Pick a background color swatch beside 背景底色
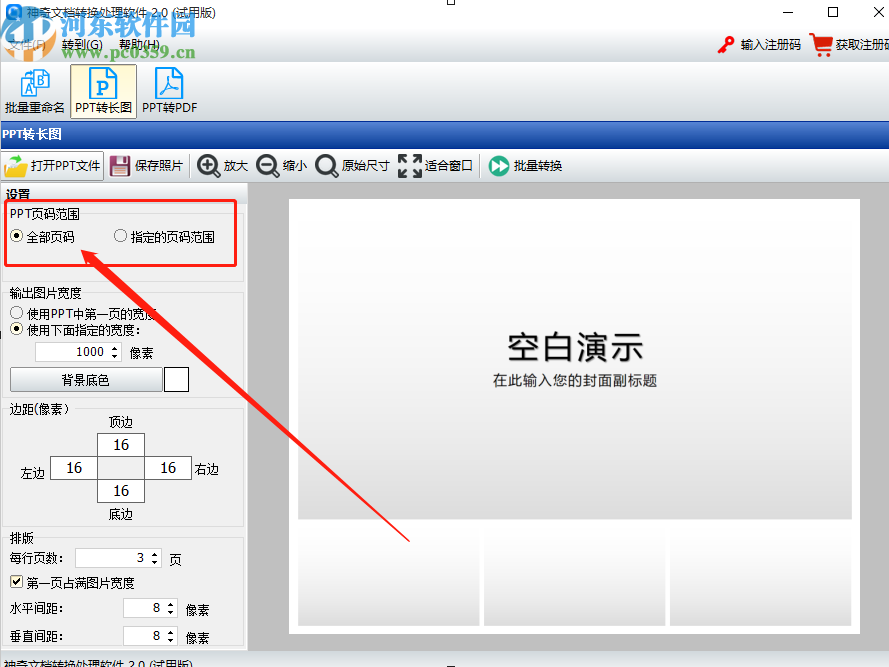The image size is (889, 667). point(176,379)
